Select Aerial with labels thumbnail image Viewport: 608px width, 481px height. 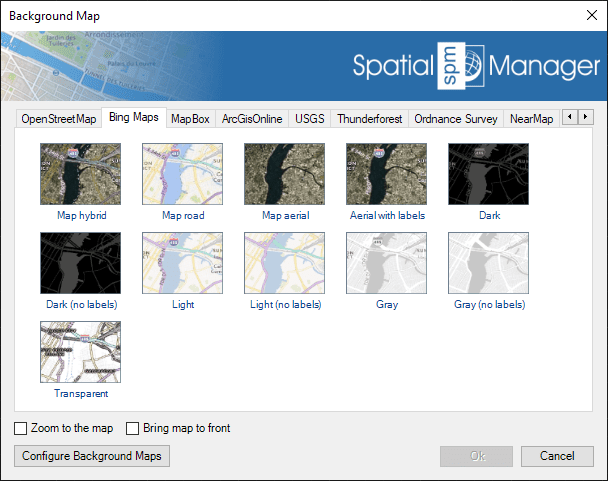click(x=386, y=174)
